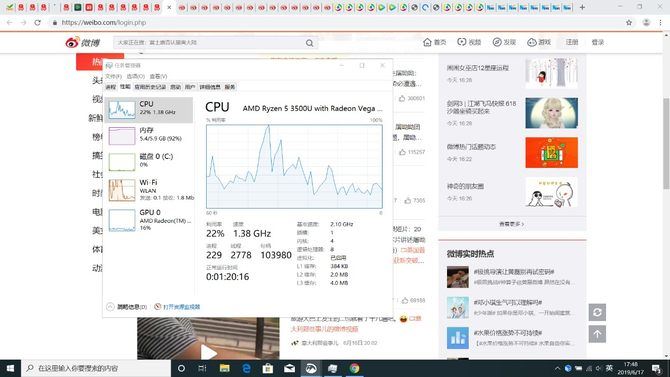Viewport: 670px width, 377px height.
Task: Open orange gift box thumbnail
Action: click(x=551, y=153)
